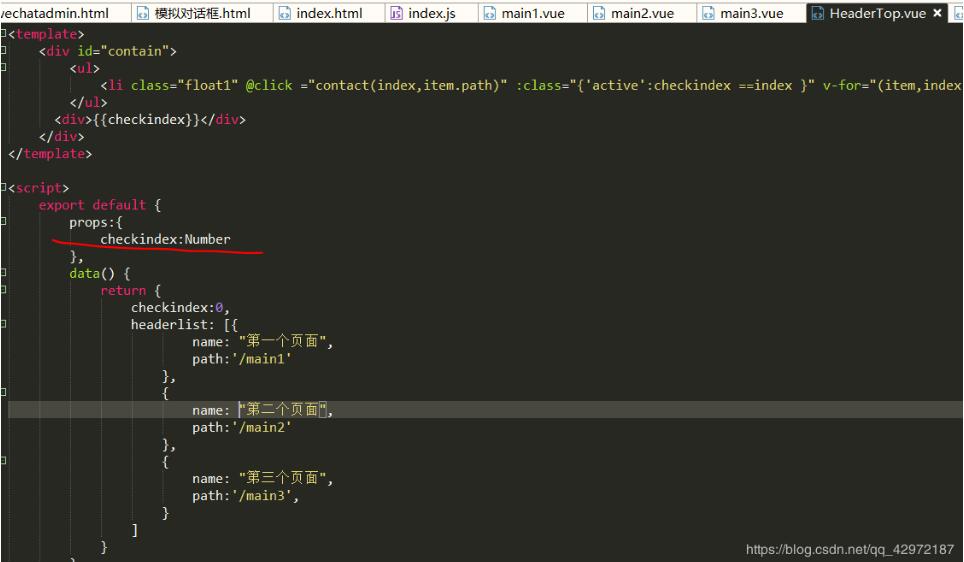This screenshot has width=964, height=562.
Task: Open the index.js tab
Action: point(432,13)
